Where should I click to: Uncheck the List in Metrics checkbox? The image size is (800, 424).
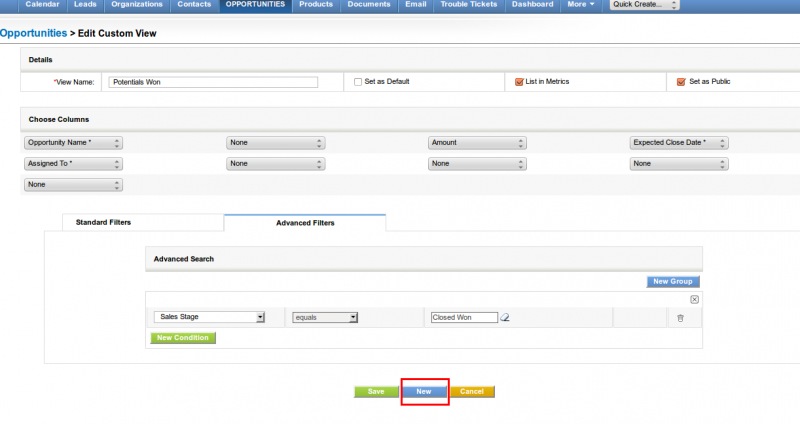[519, 82]
